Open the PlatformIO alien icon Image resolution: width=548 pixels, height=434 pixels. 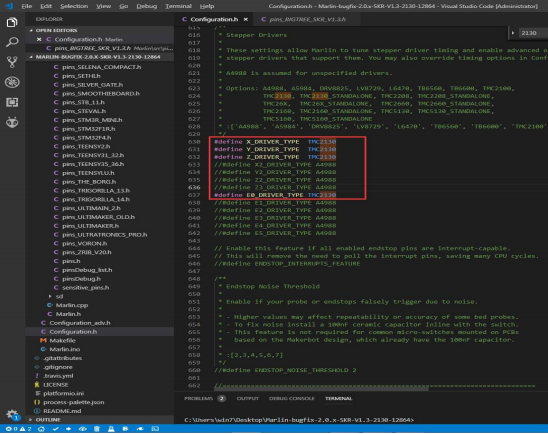12,122
